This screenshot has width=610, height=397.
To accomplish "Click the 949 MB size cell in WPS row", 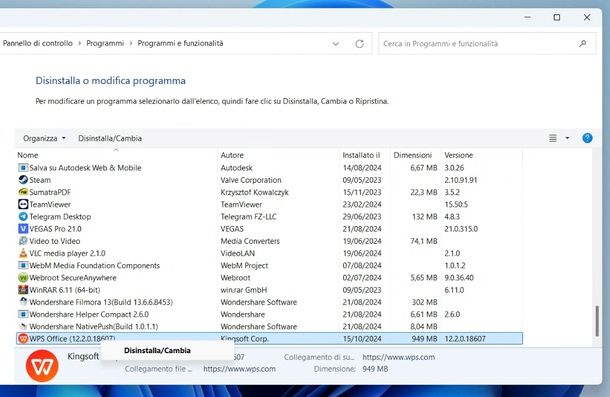I will coord(424,339).
